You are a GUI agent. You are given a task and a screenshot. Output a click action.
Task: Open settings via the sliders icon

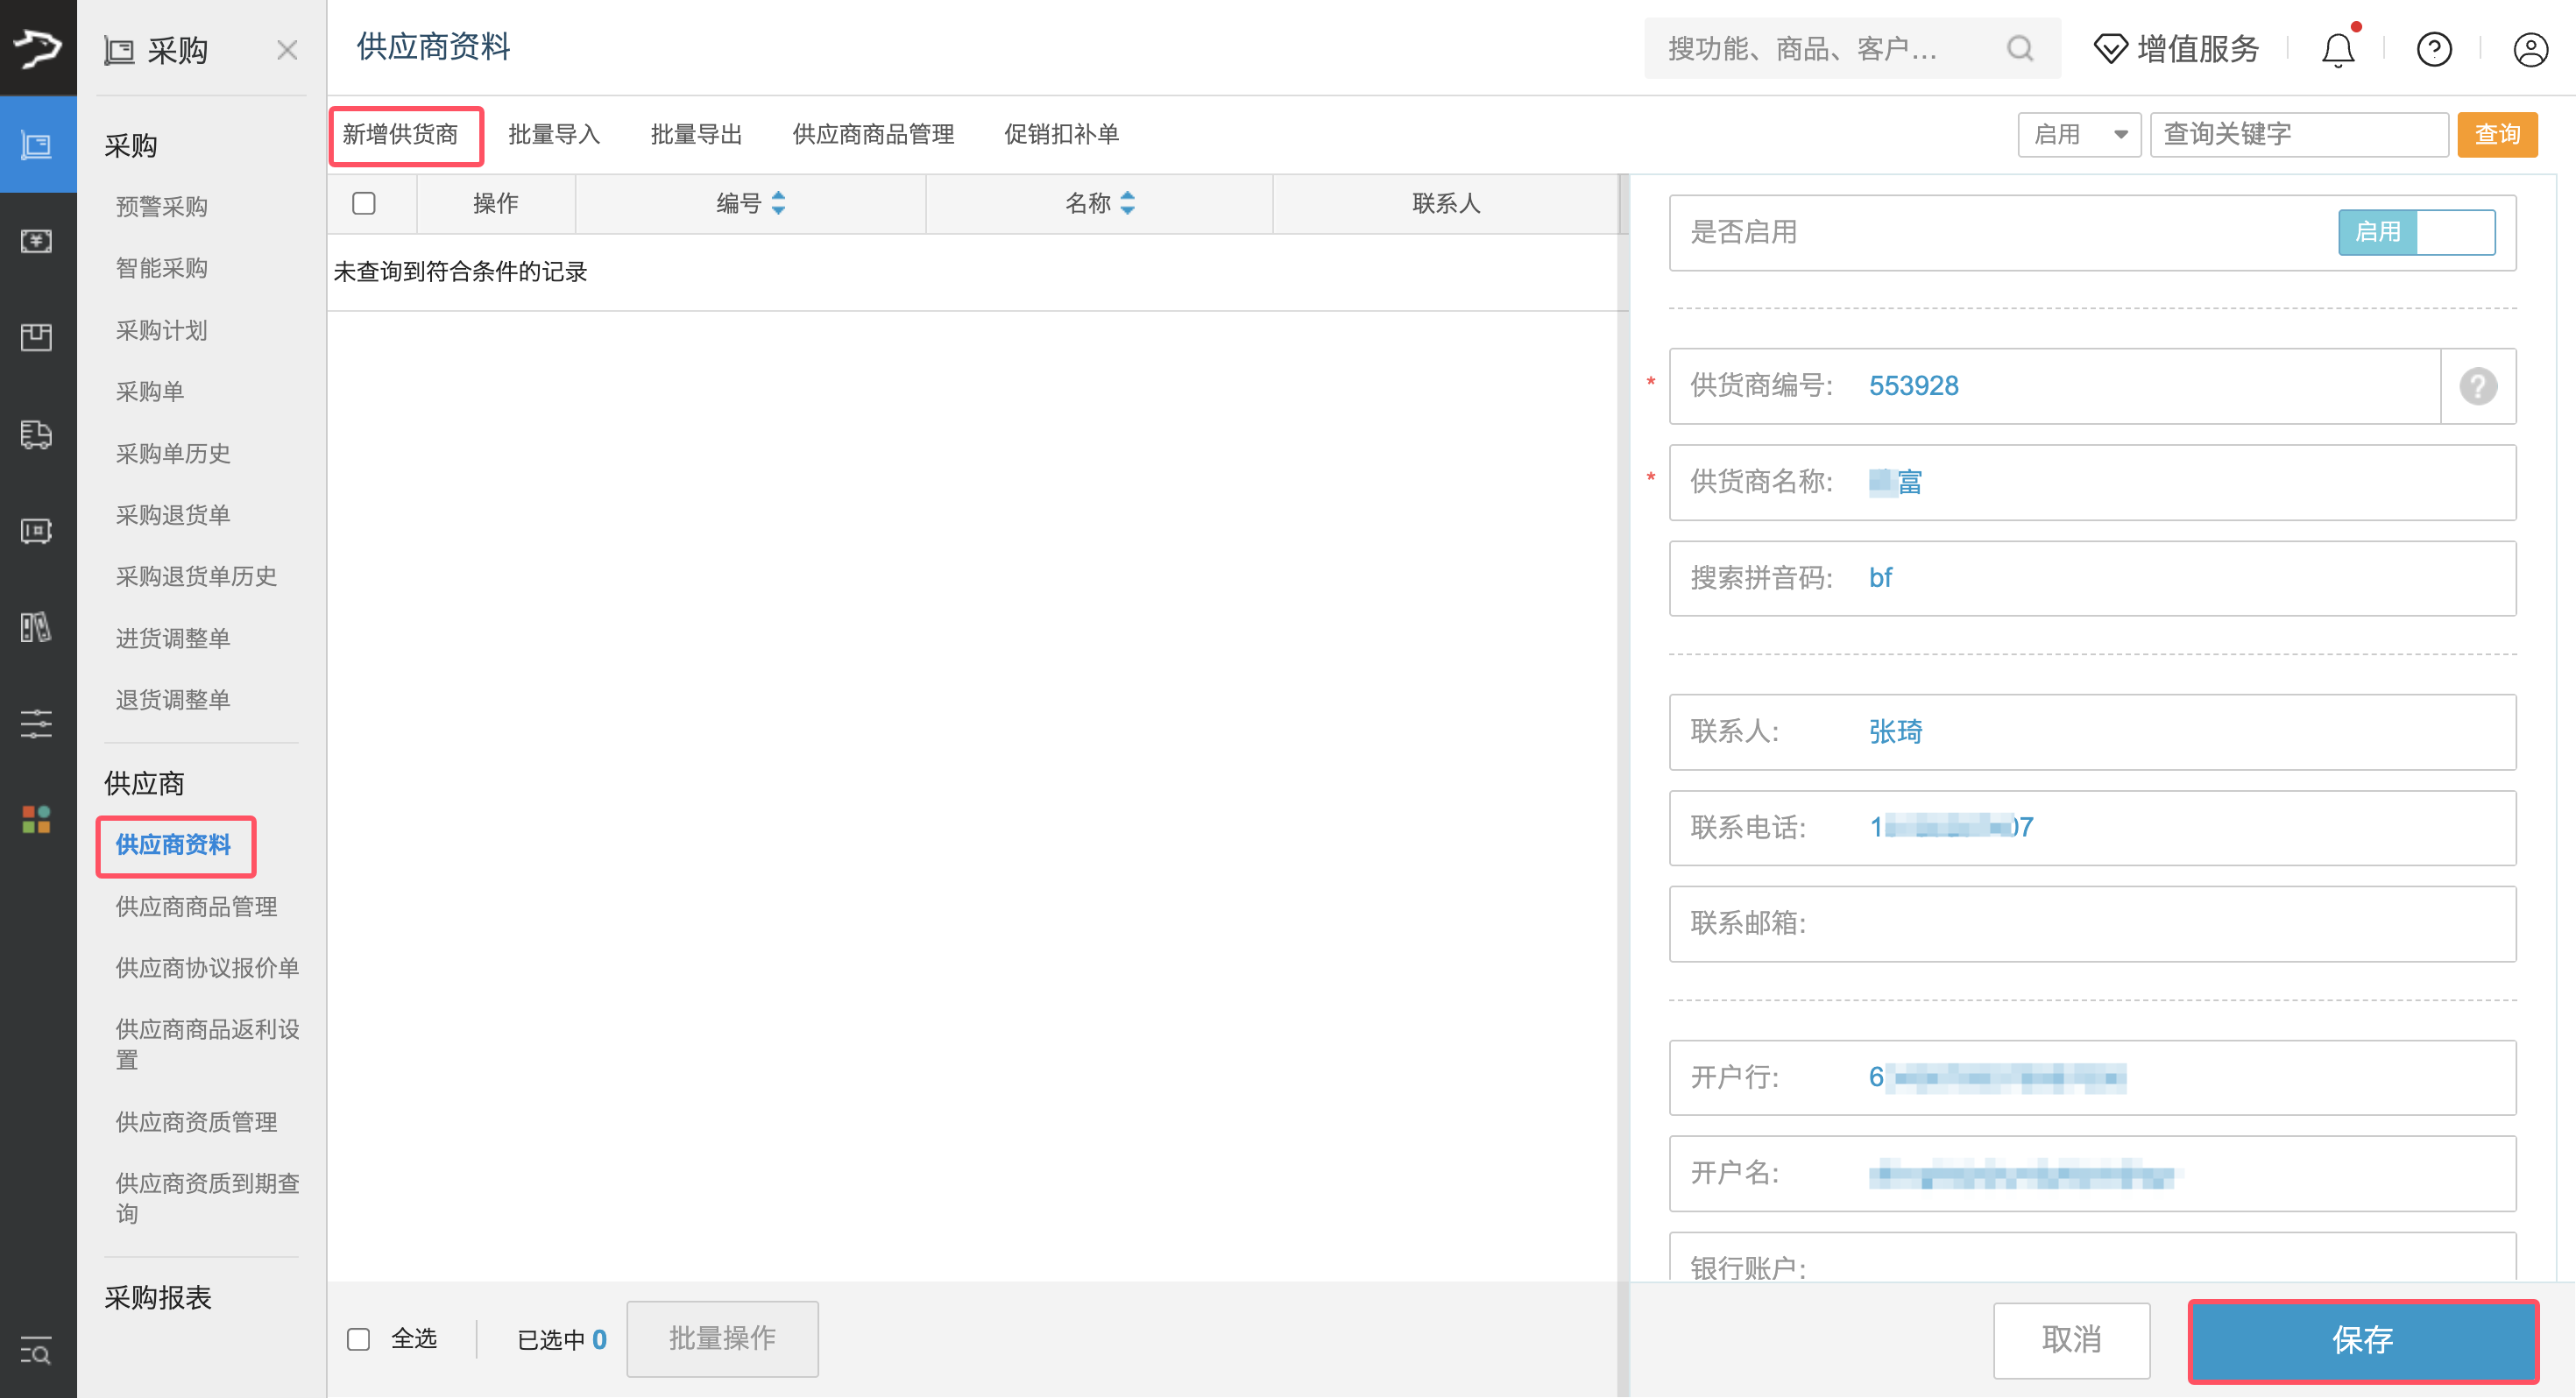point(37,724)
